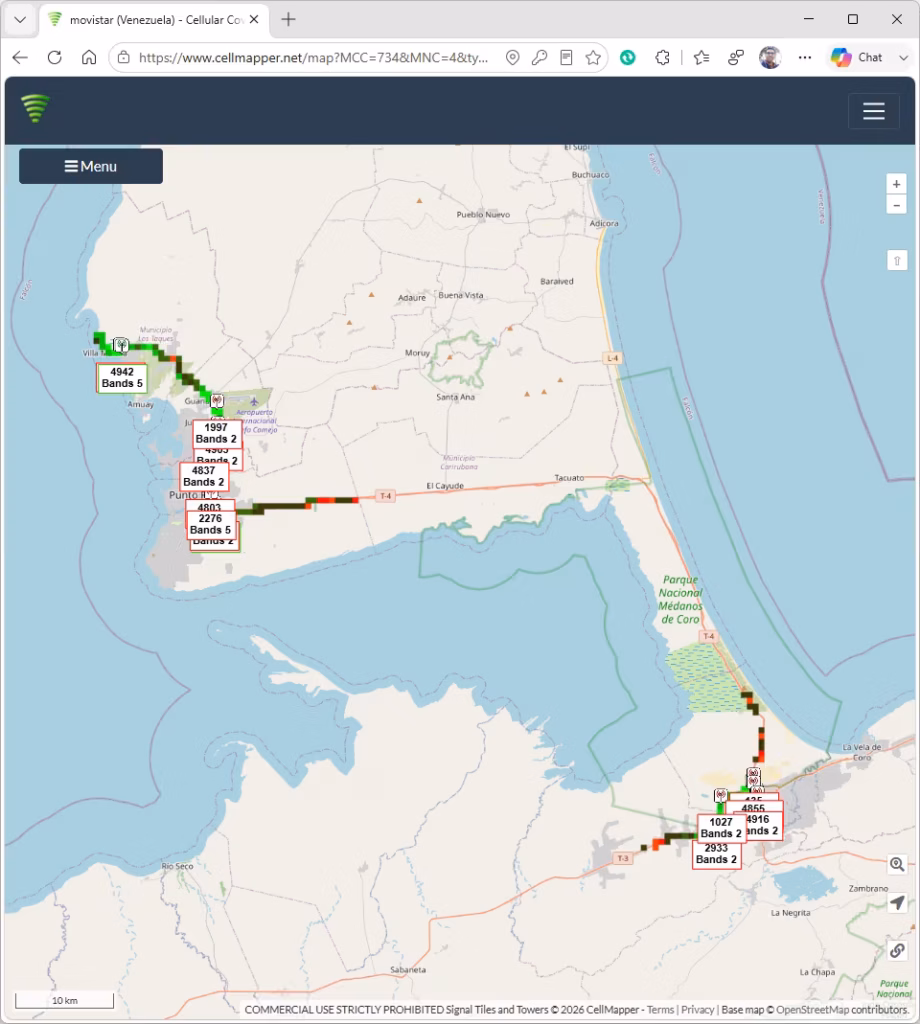Open the browser profile avatar
The image size is (920, 1024).
tap(770, 57)
